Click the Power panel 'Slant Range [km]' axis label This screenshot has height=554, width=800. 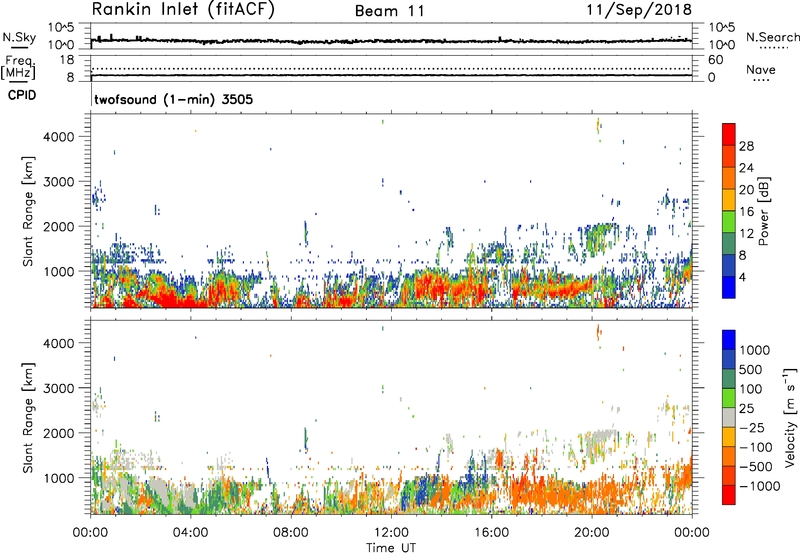[x=28, y=211]
